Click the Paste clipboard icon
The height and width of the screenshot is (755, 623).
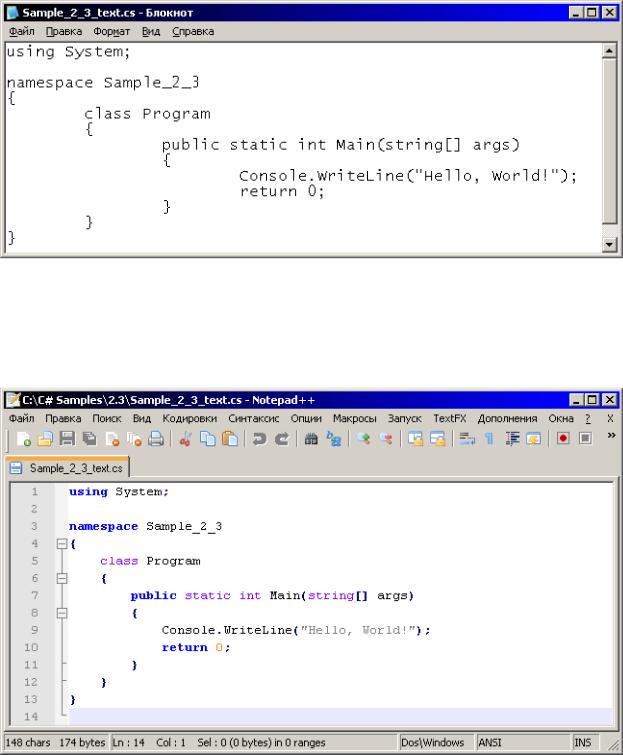coord(230,439)
